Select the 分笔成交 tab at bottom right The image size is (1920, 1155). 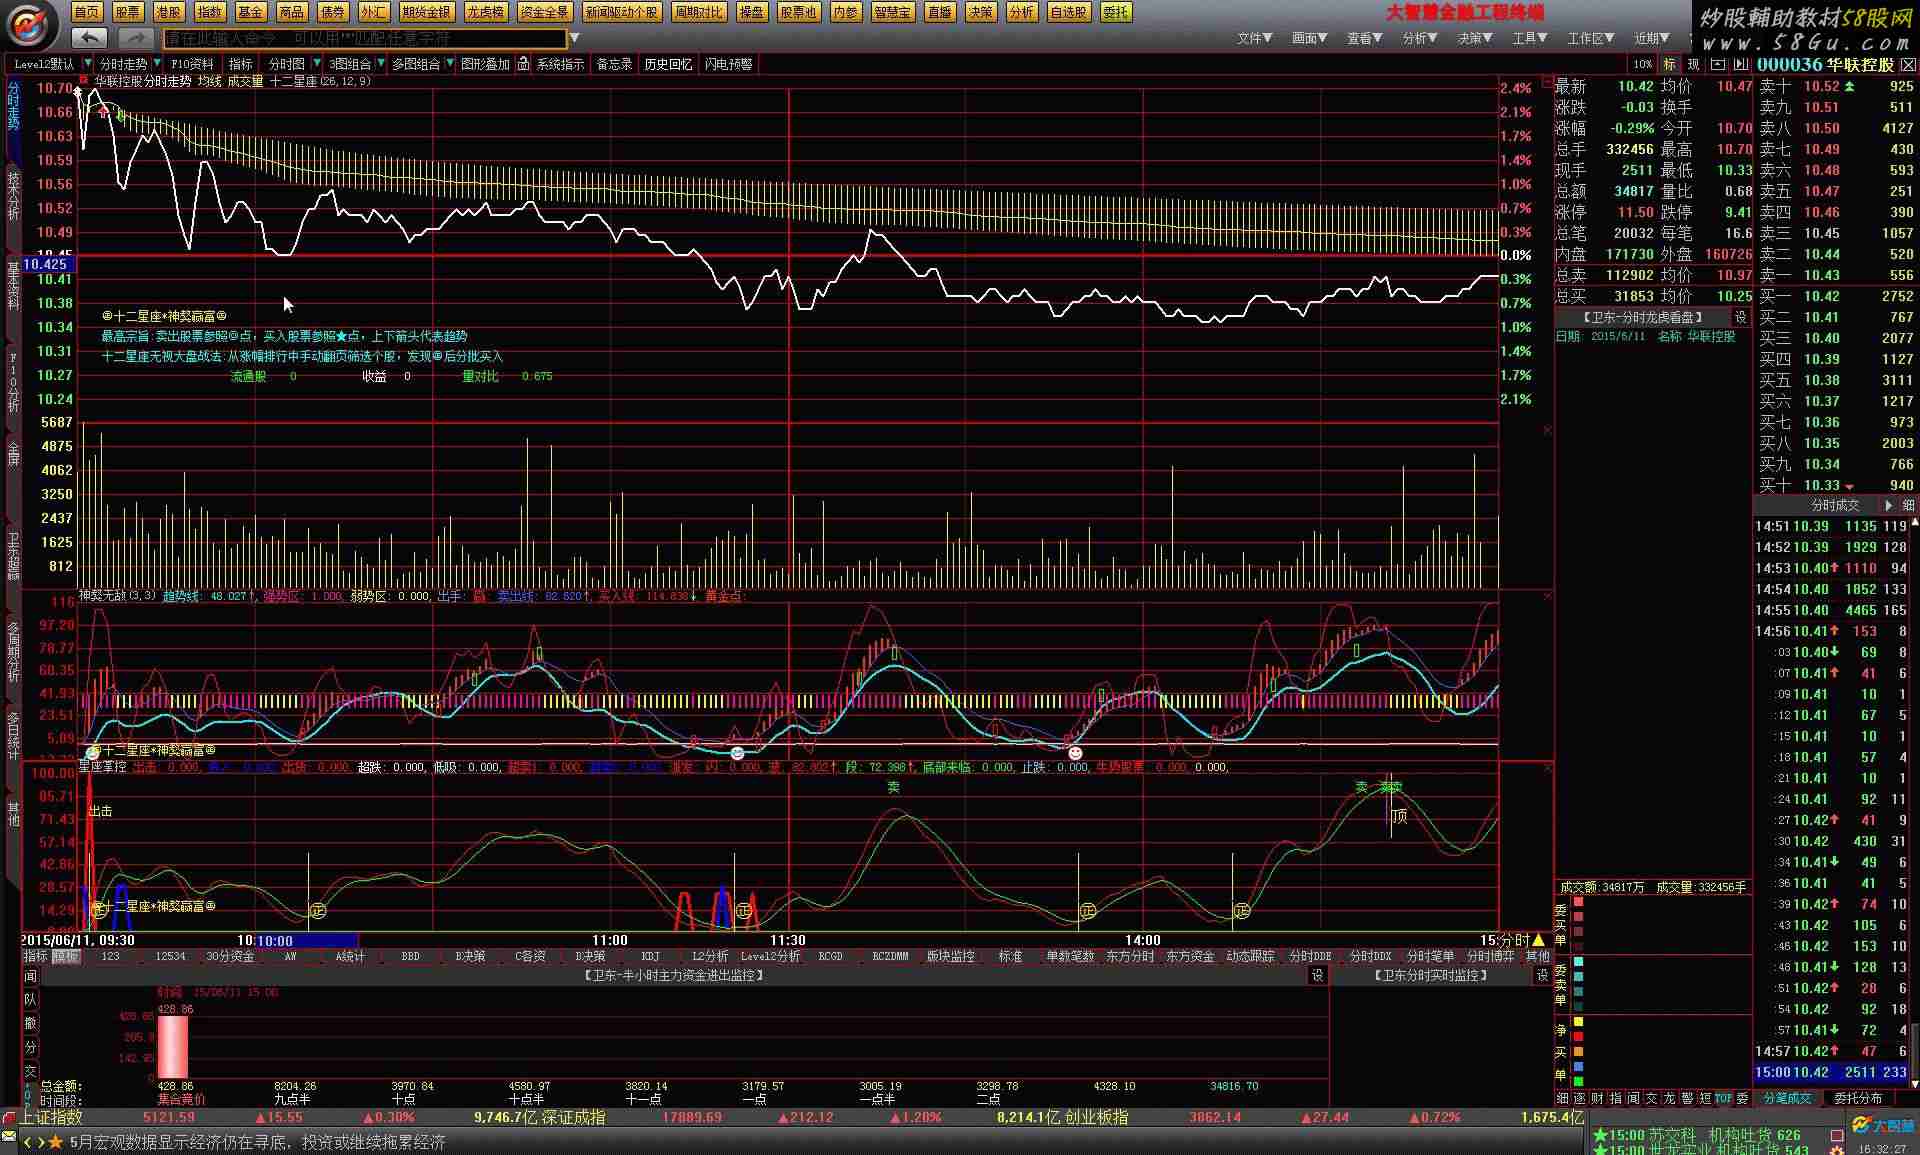[x=1787, y=1098]
